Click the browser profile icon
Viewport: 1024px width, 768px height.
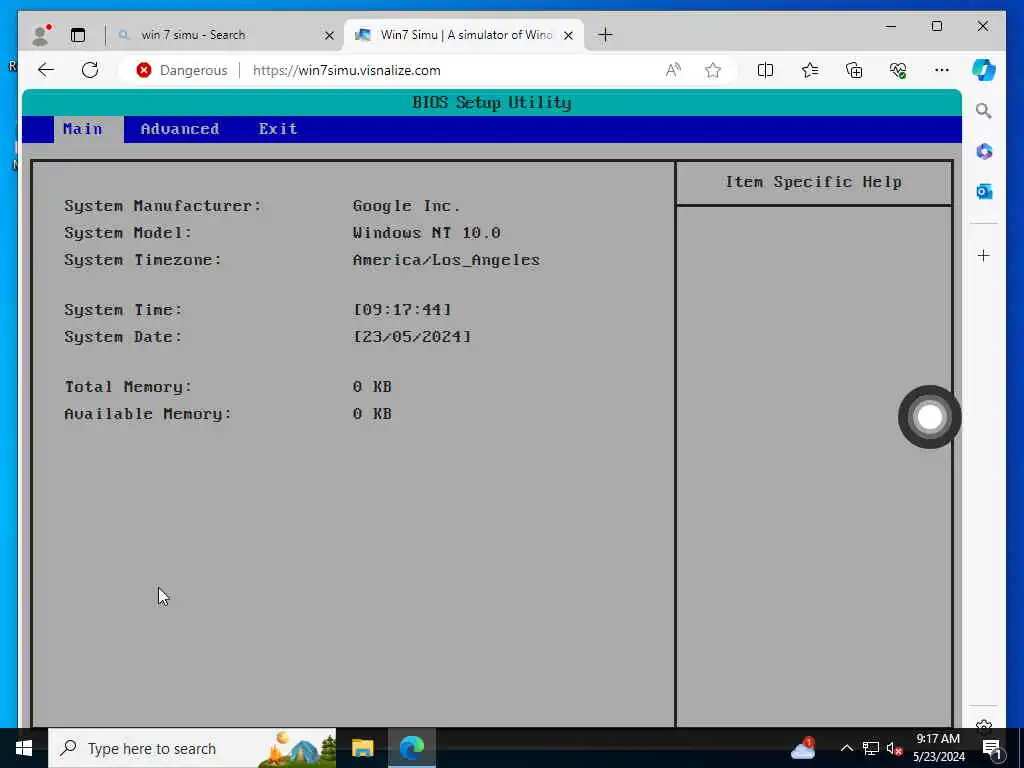point(41,35)
